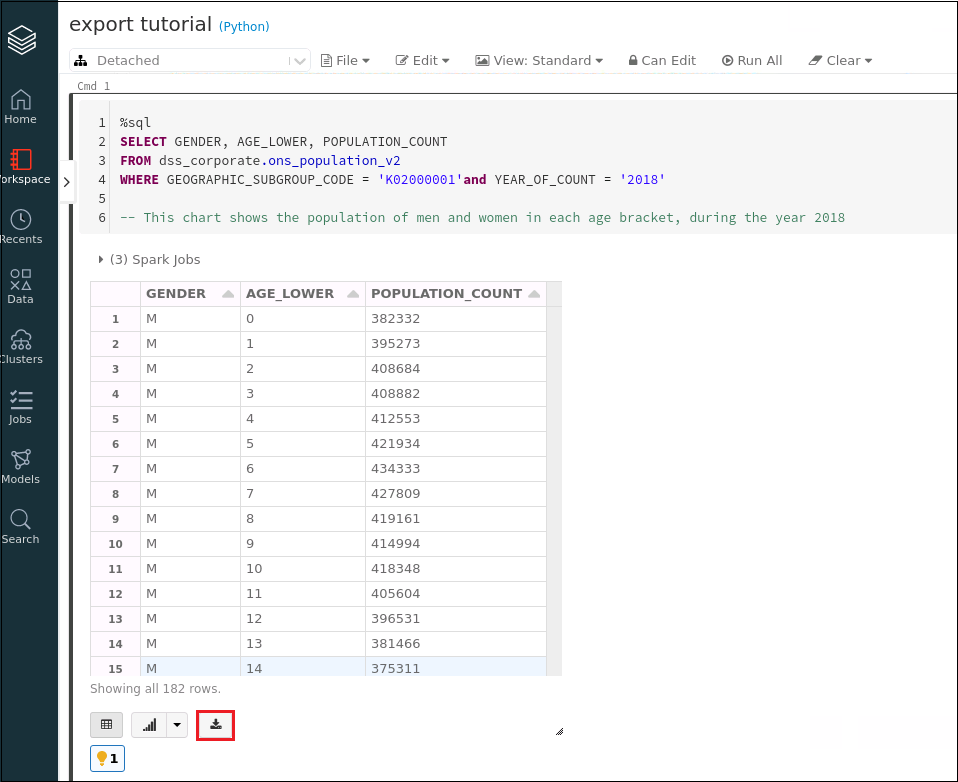Click the population value 382332

click(x=395, y=319)
